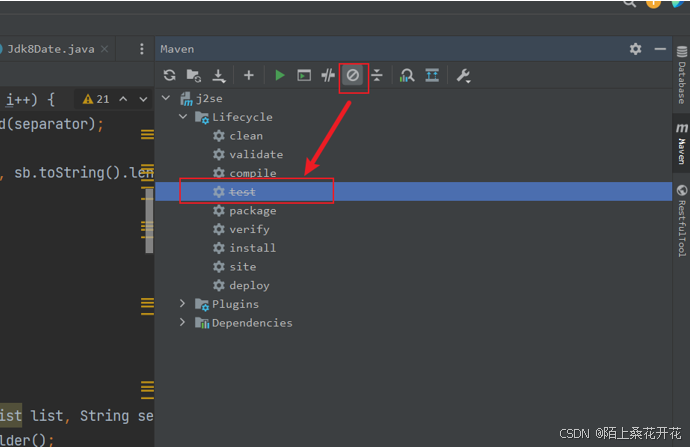
Task: Click 'separator' in the editor code
Action: [x=50, y=124]
